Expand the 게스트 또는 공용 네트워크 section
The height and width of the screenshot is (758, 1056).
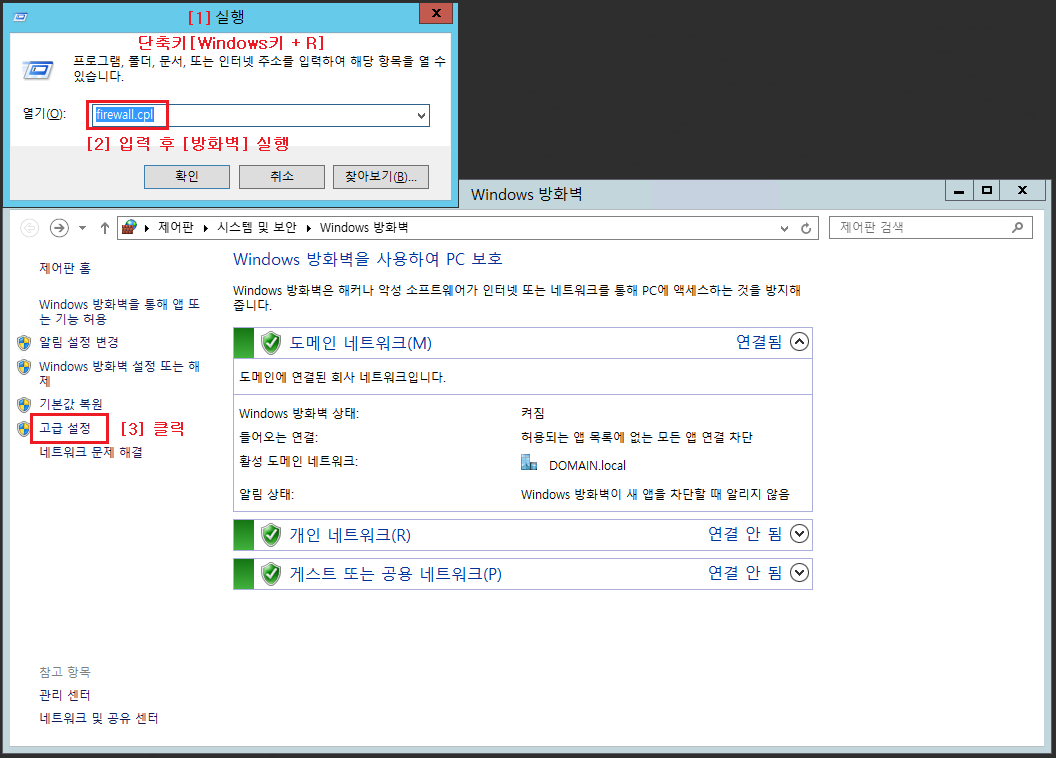pyautogui.click(x=799, y=573)
